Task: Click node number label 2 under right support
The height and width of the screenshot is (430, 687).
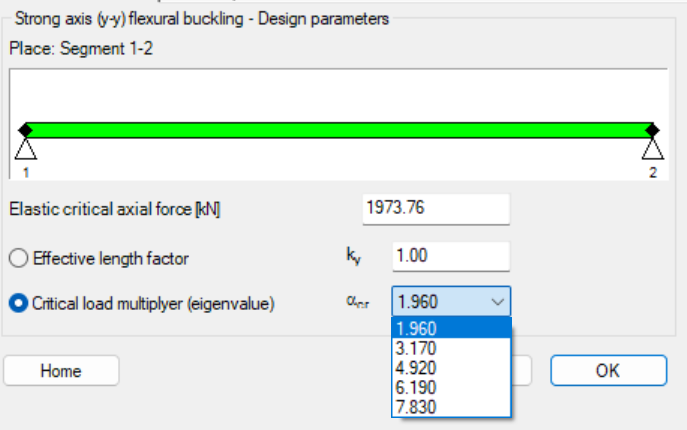Action: pyautogui.click(x=653, y=172)
